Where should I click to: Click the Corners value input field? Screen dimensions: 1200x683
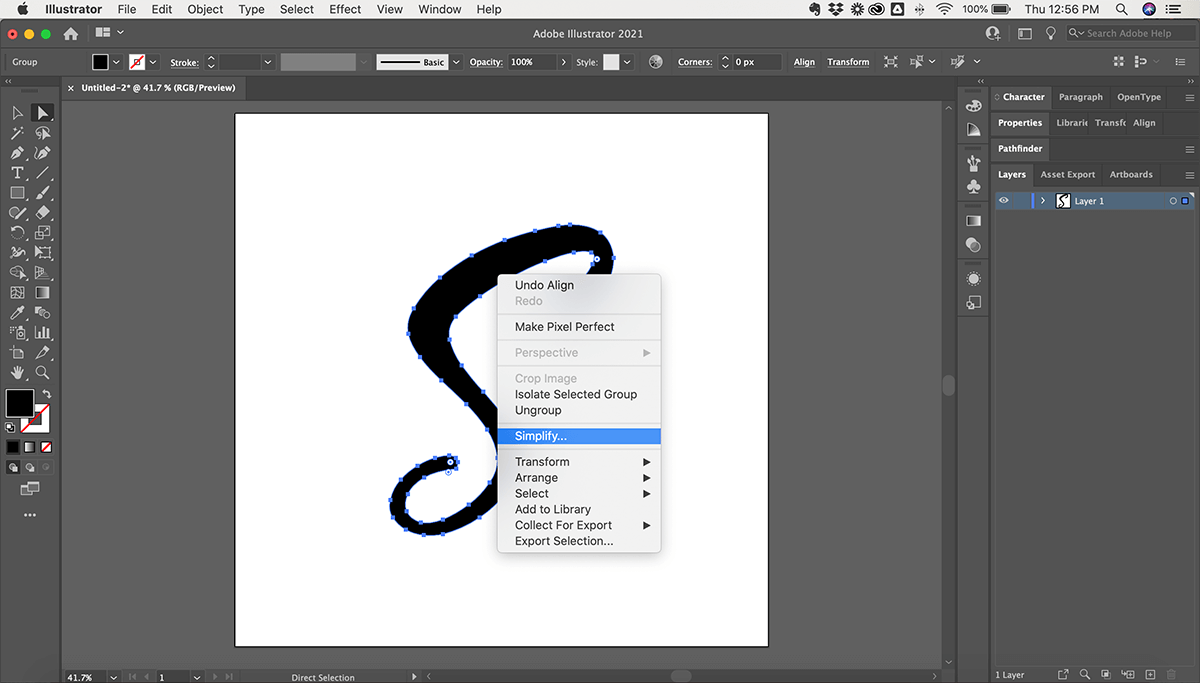[x=758, y=62]
